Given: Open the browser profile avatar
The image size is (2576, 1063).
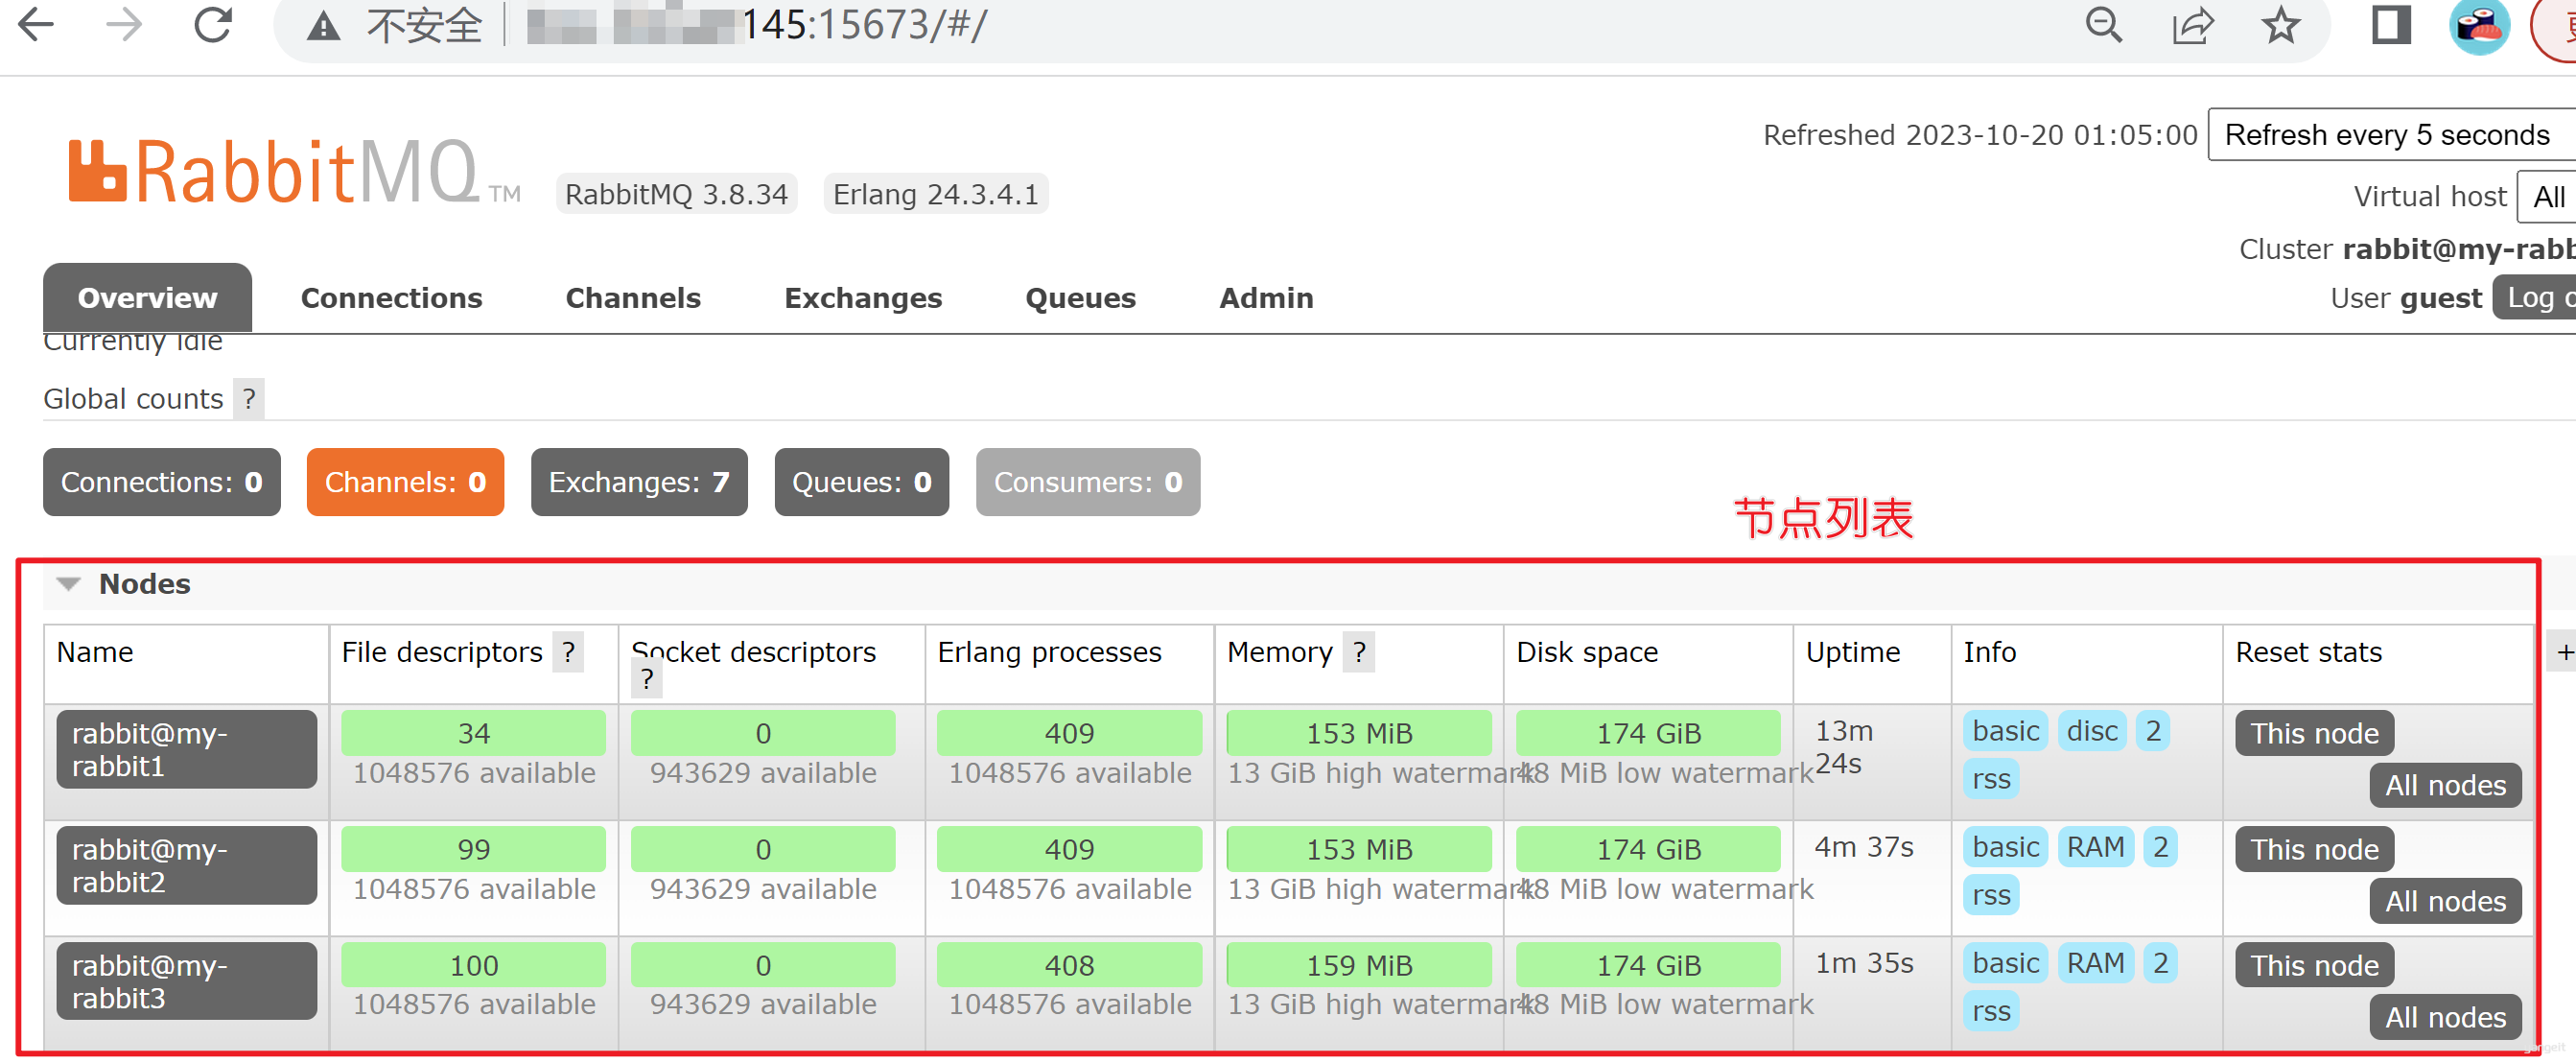Looking at the screenshot, I should click(2479, 26).
